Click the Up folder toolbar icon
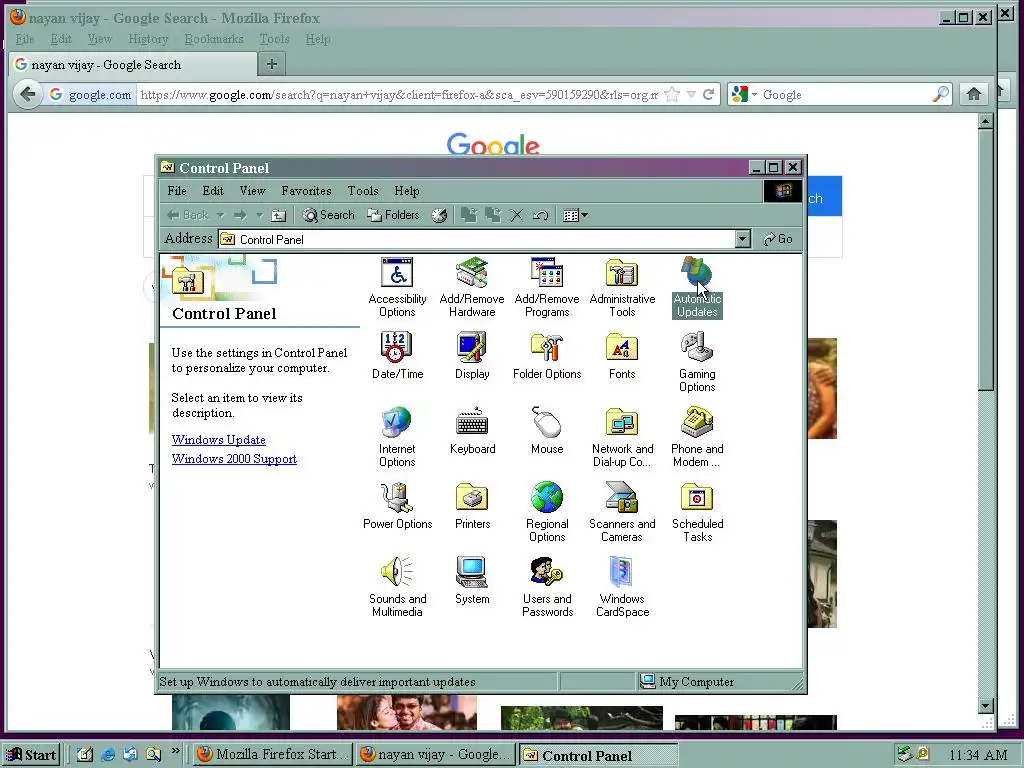Image resolution: width=1024 pixels, height=768 pixels. [x=279, y=215]
